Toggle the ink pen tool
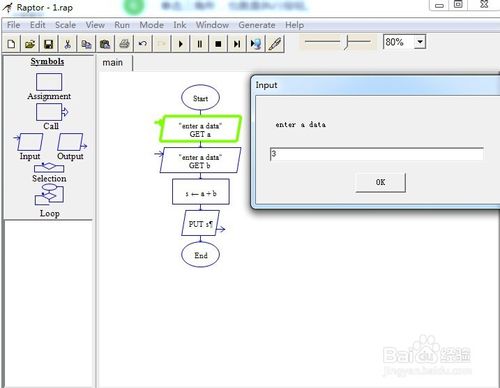Screen dimensions: 500x388 click(x=275, y=44)
